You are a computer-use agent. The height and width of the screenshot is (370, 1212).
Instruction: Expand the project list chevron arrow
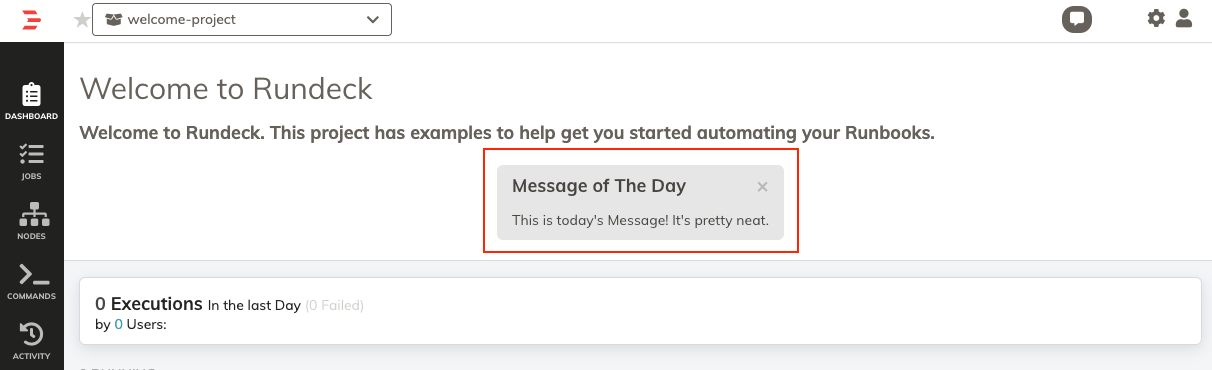point(373,19)
